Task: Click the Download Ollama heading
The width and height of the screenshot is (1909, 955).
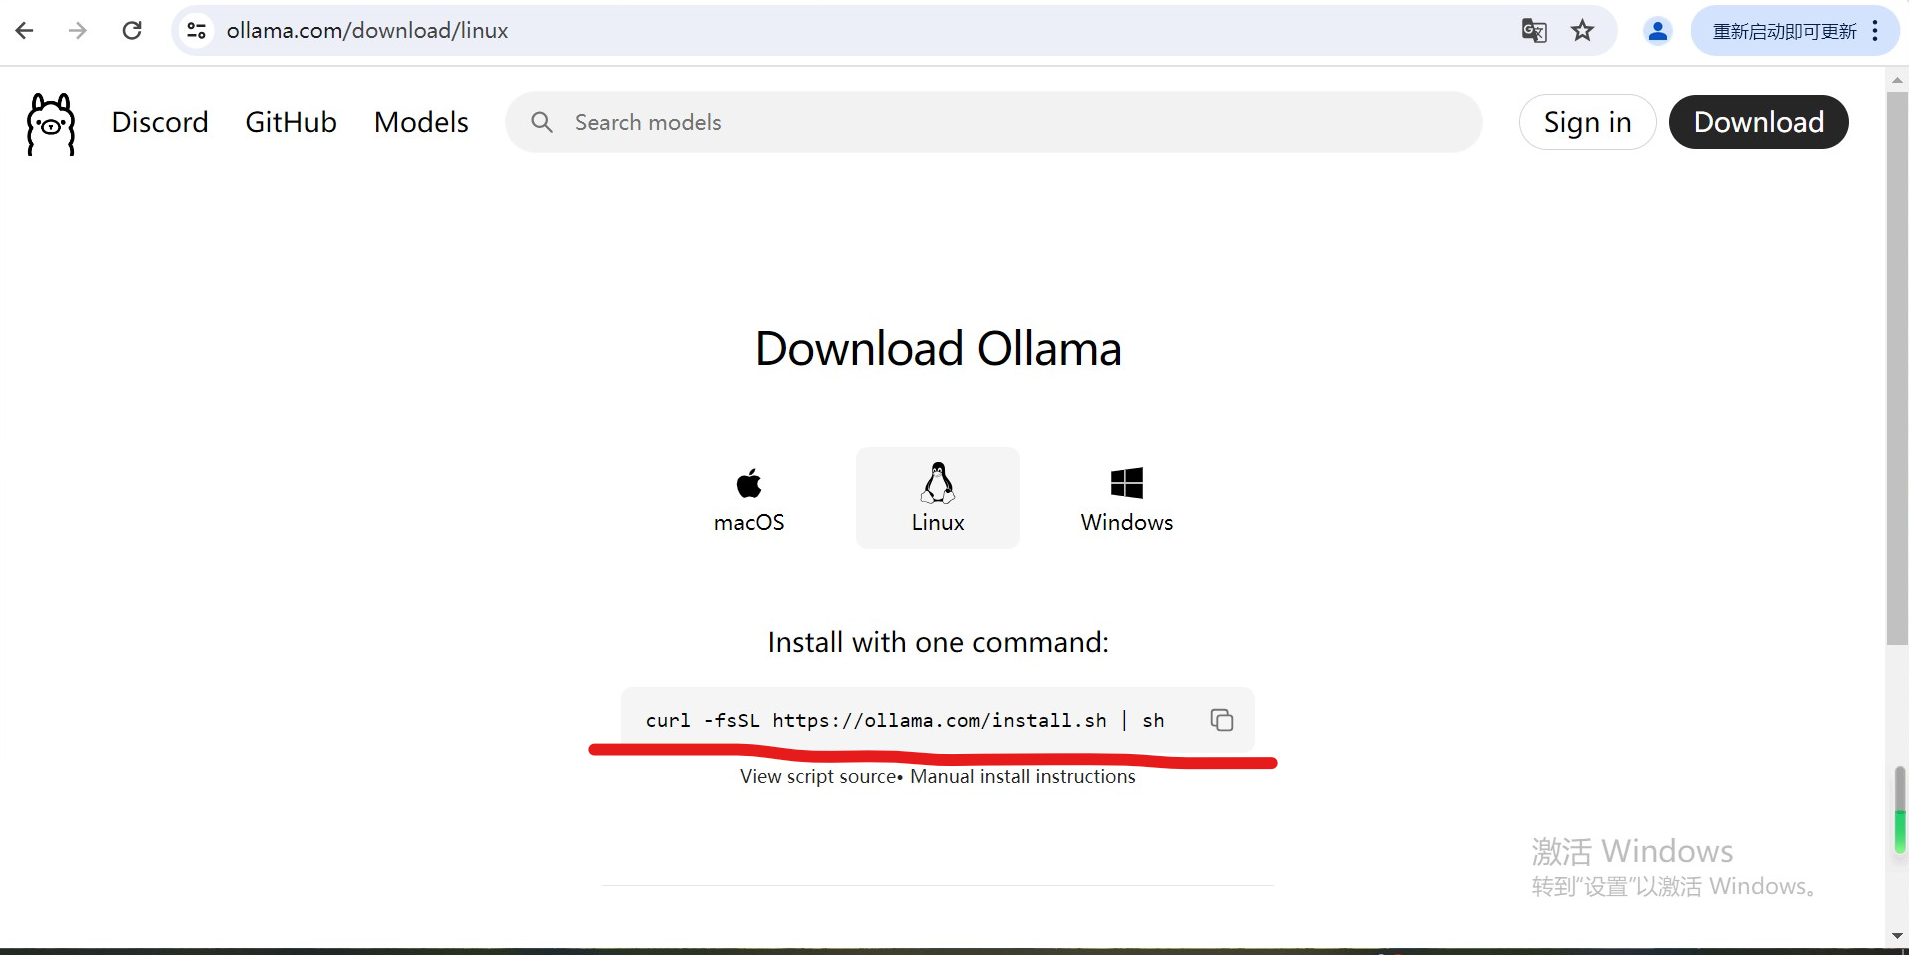Action: 938,348
